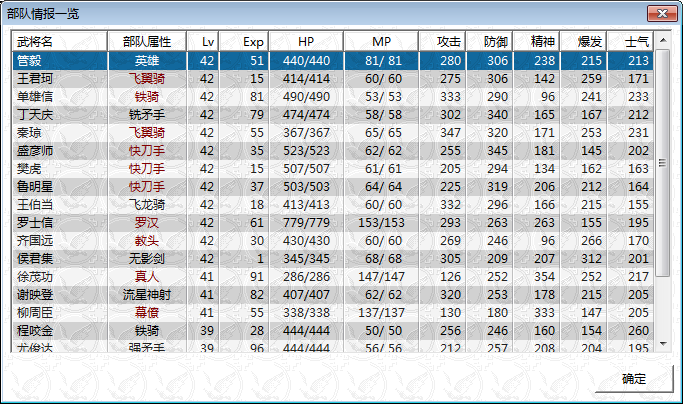The width and height of the screenshot is (683, 404).
Task: Click MP value 153/153
Action: [382, 223]
